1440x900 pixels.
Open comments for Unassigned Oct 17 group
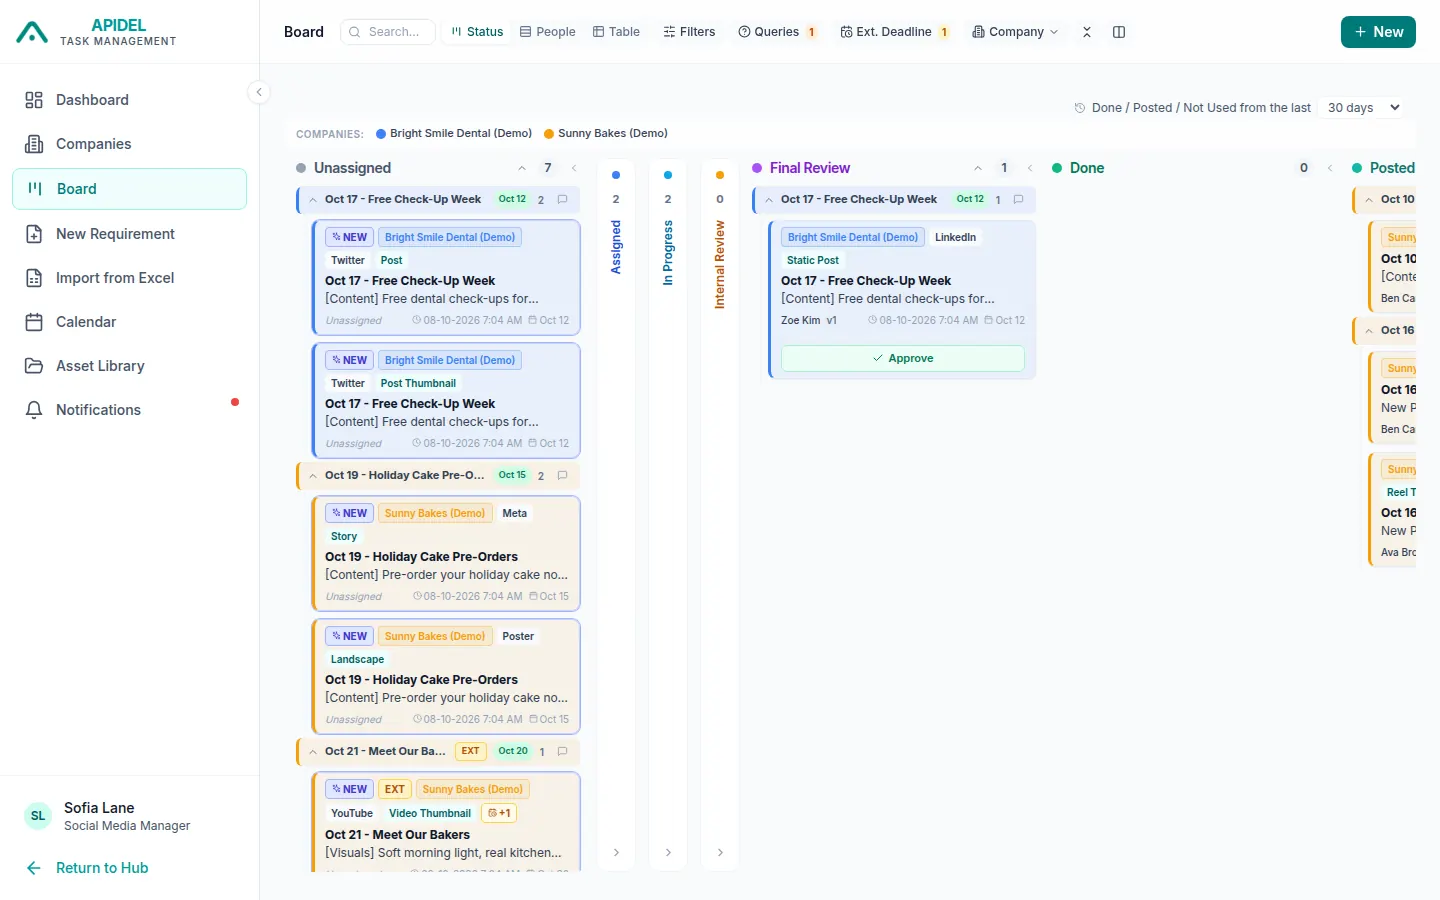point(562,199)
